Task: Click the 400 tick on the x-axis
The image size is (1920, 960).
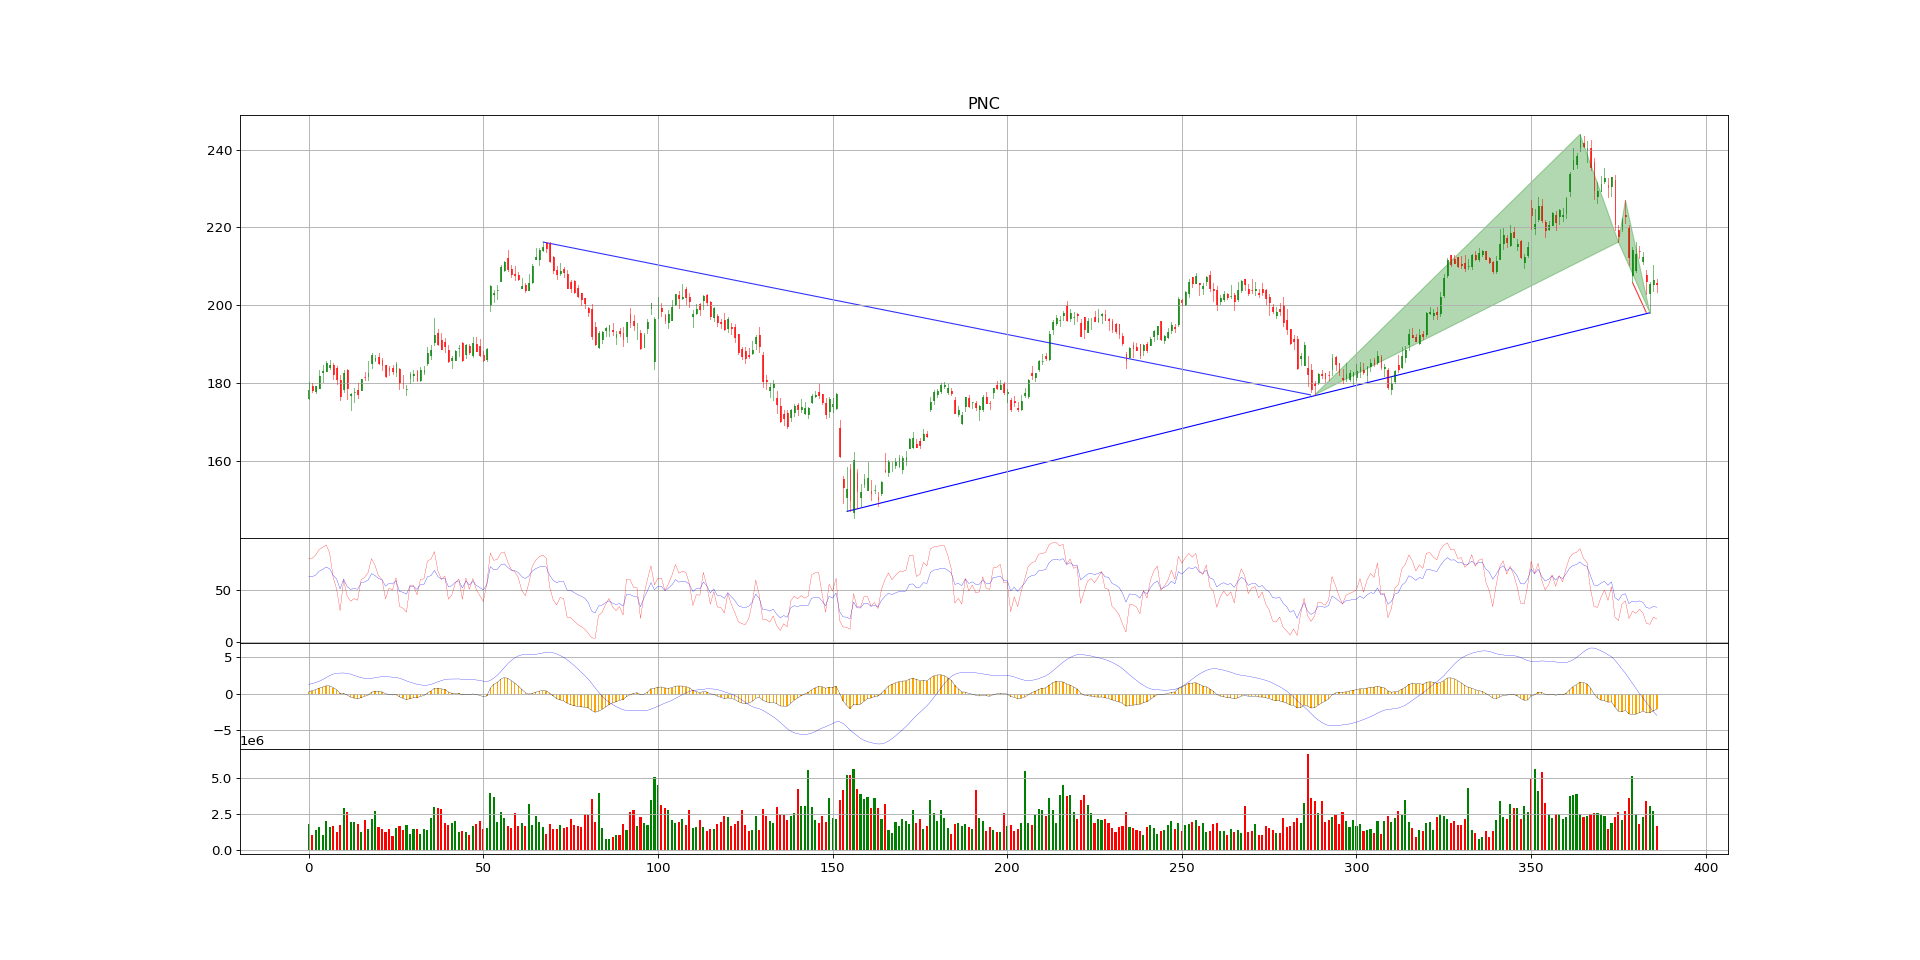Action: (1706, 869)
